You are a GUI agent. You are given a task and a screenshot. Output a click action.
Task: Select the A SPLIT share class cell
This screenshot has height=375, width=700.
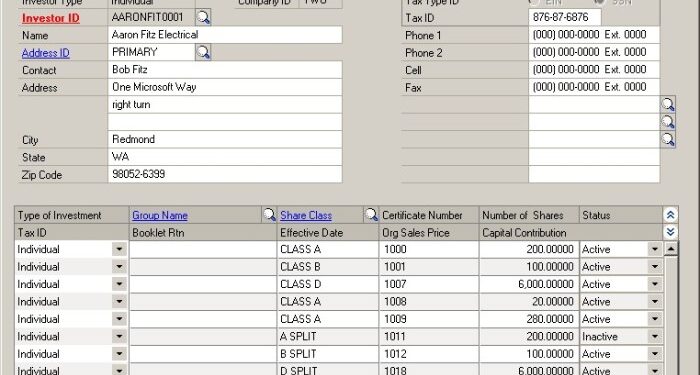328,336
